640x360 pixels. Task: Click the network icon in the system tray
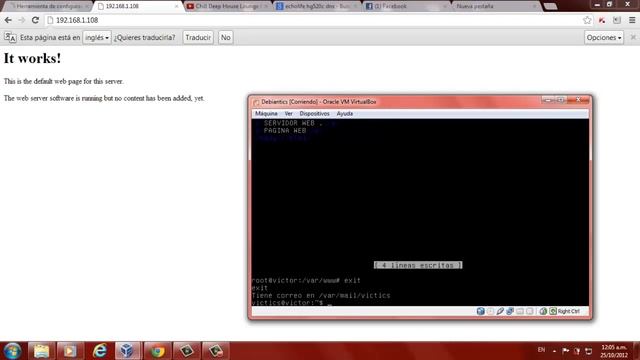coord(589,351)
